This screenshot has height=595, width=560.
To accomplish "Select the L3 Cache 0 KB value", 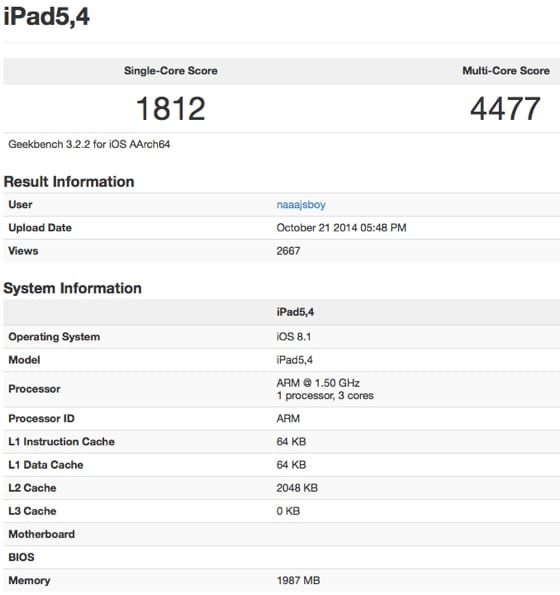I will point(288,511).
